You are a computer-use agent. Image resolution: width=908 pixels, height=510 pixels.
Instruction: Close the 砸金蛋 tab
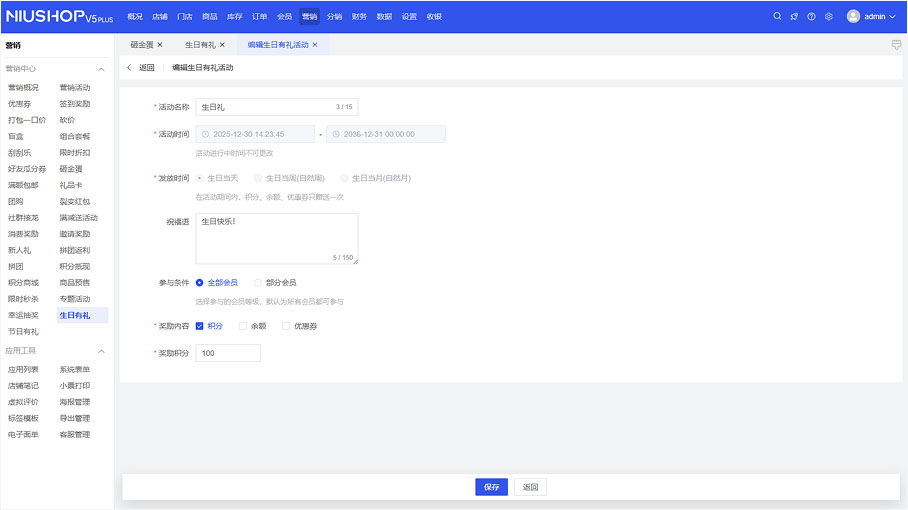click(160, 45)
